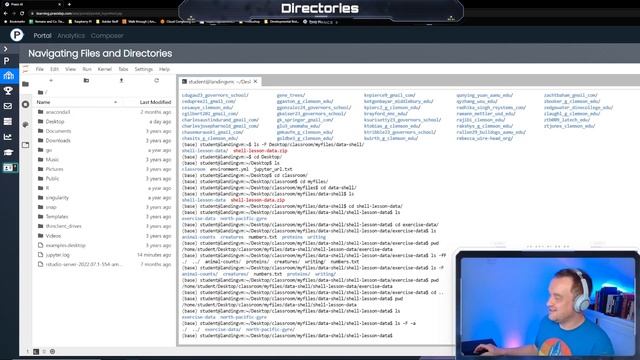The width and height of the screenshot is (640, 360).
Task: Open the go folder
Action: [104, 150]
